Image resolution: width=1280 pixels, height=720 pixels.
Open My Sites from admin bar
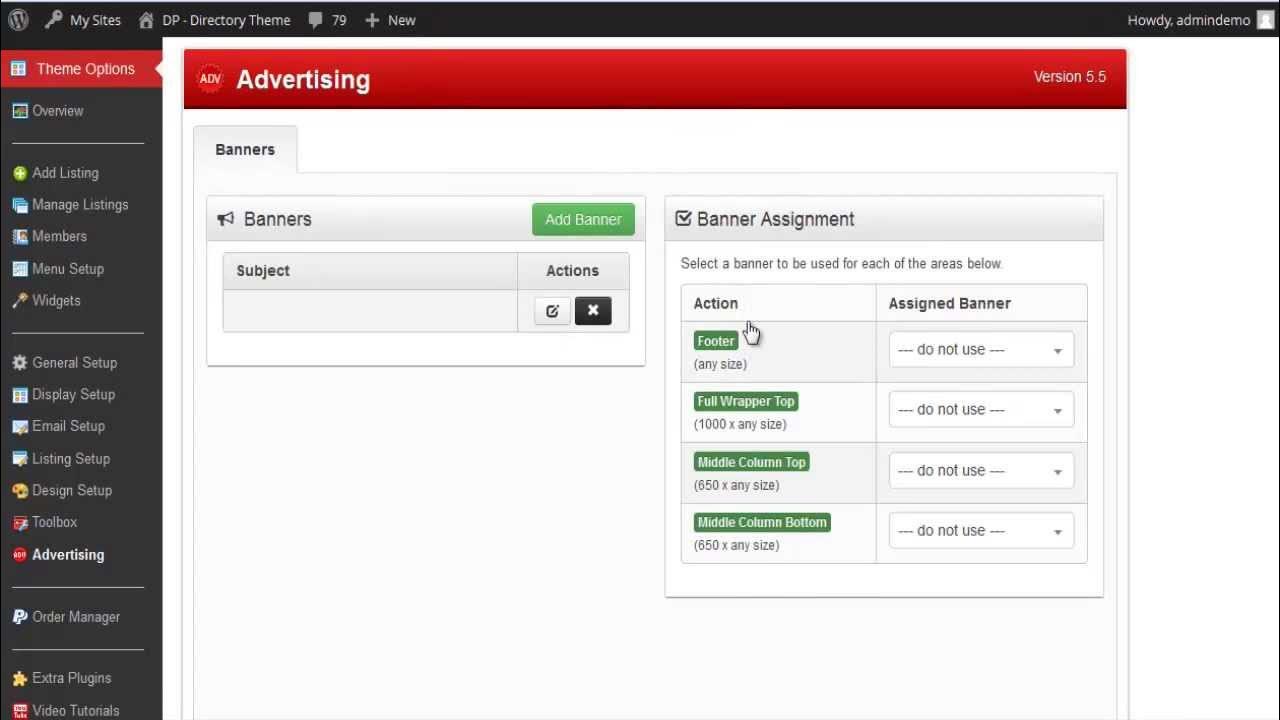point(92,19)
